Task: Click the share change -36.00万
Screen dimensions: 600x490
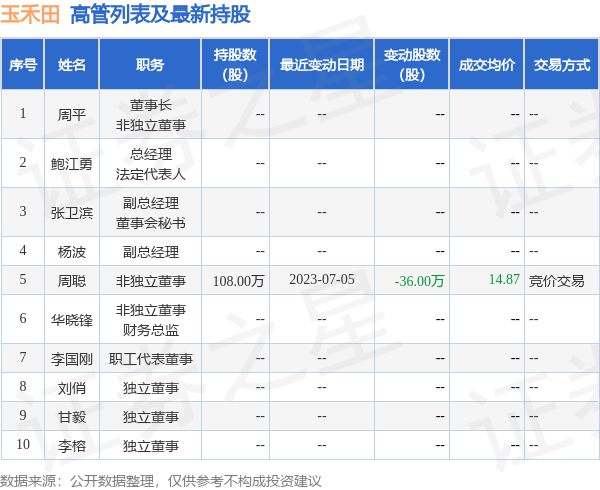Action: point(419,281)
